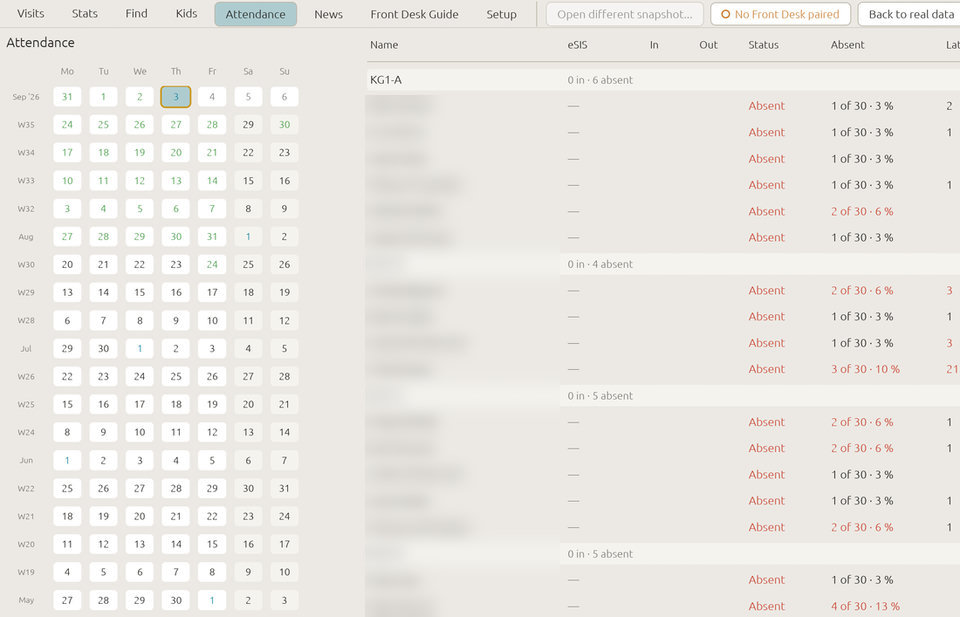The width and height of the screenshot is (960, 617).
Task: Pick day 27 in the Aug row
Action: (67, 236)
